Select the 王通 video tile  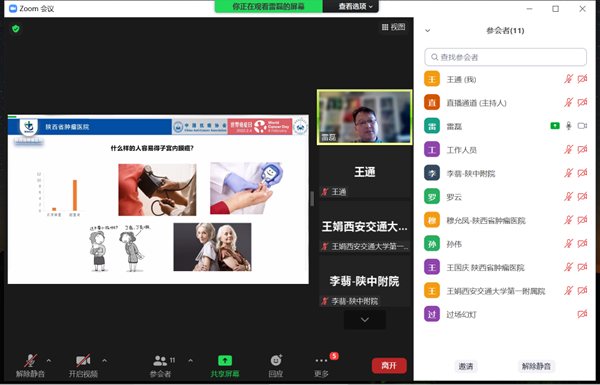365,173
